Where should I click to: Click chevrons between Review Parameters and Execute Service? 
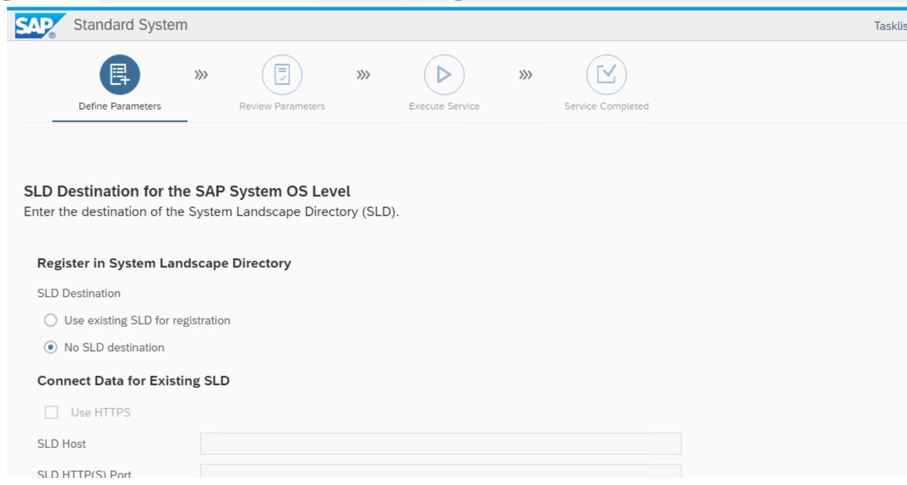(x=363, y=75)
